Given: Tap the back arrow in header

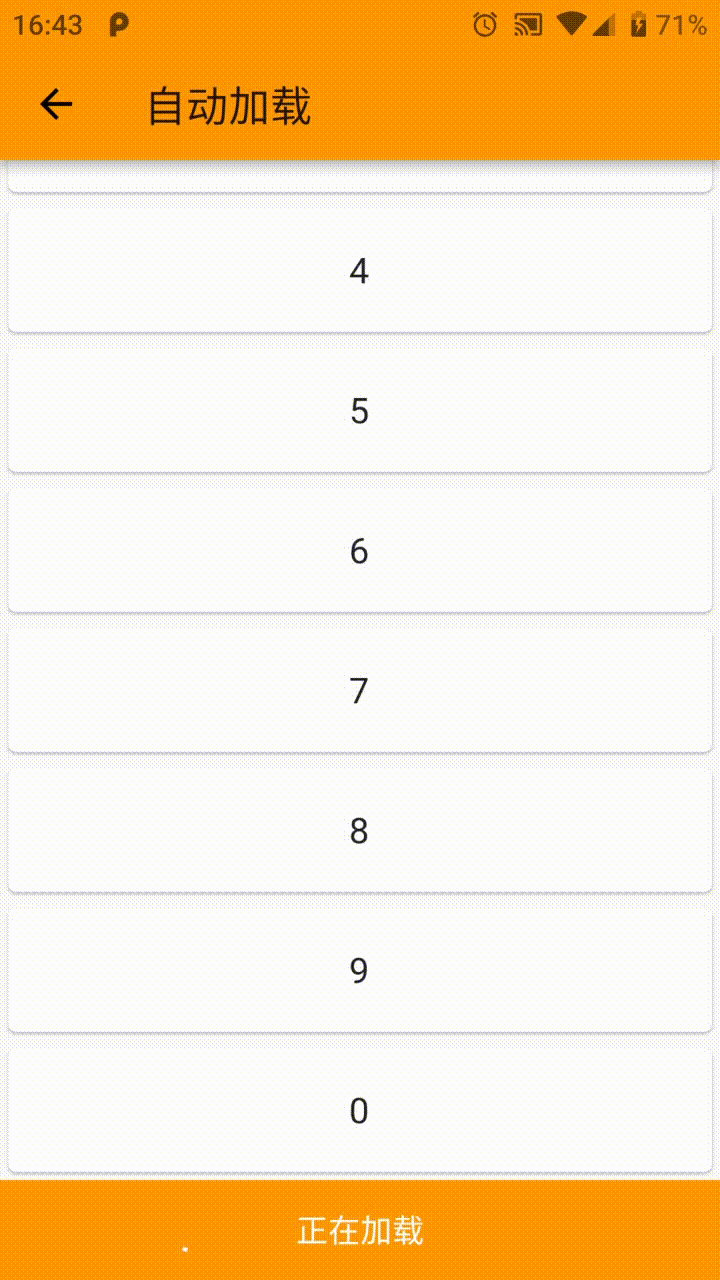Looking at the screenshot, I should (56, 104).
